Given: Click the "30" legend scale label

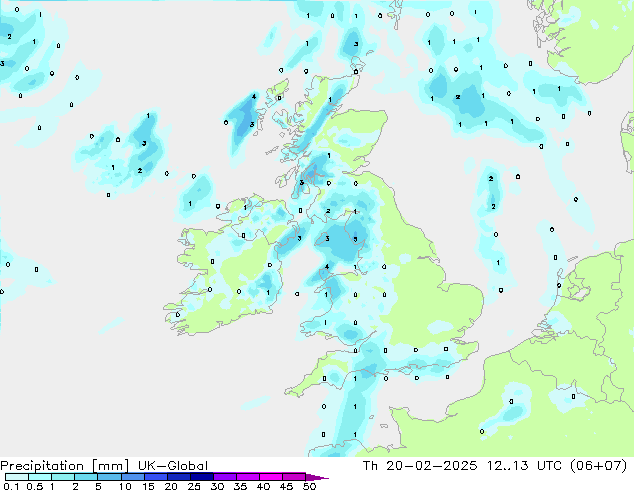Looking at the screenshot, I should (217, 486).
